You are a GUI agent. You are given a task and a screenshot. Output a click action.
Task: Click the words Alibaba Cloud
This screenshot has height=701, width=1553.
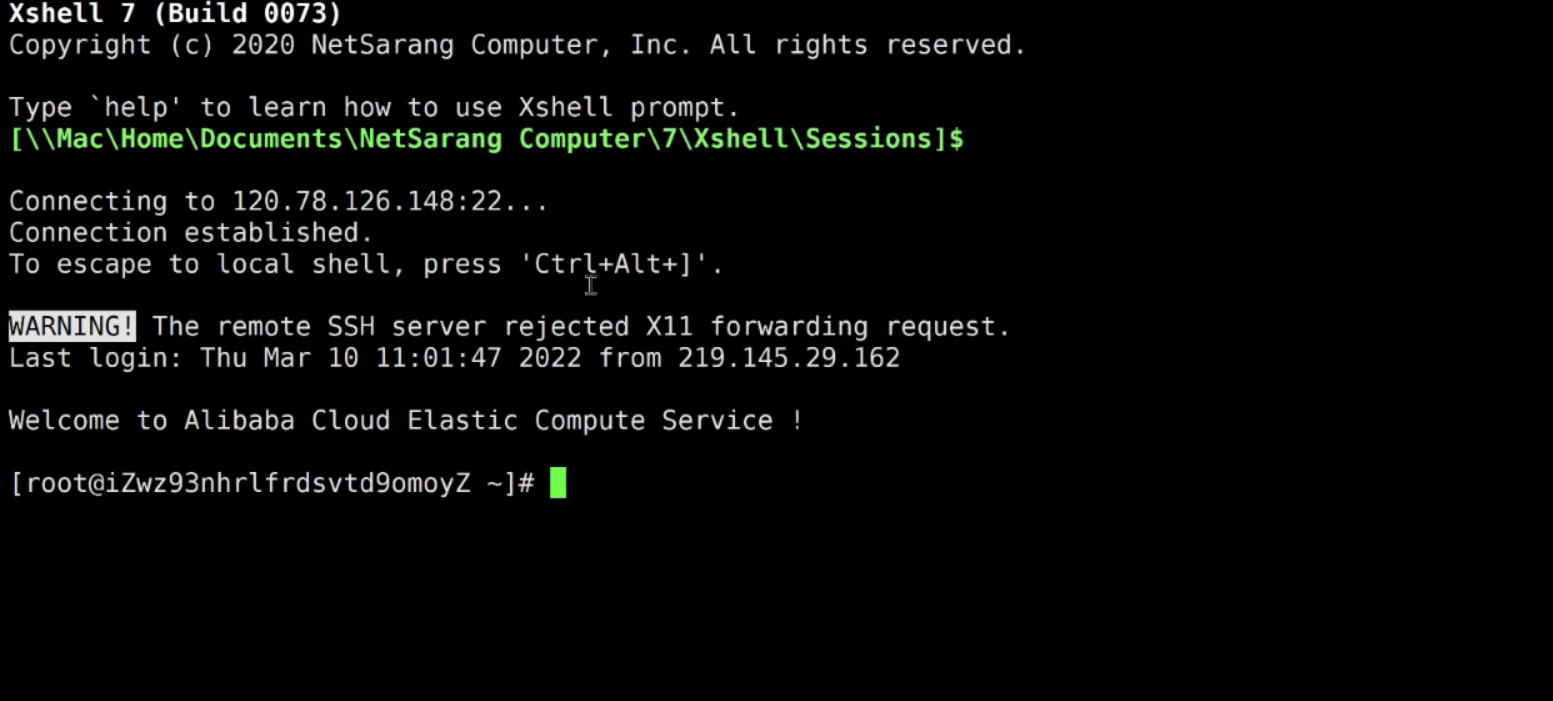(x=287, y=420)
